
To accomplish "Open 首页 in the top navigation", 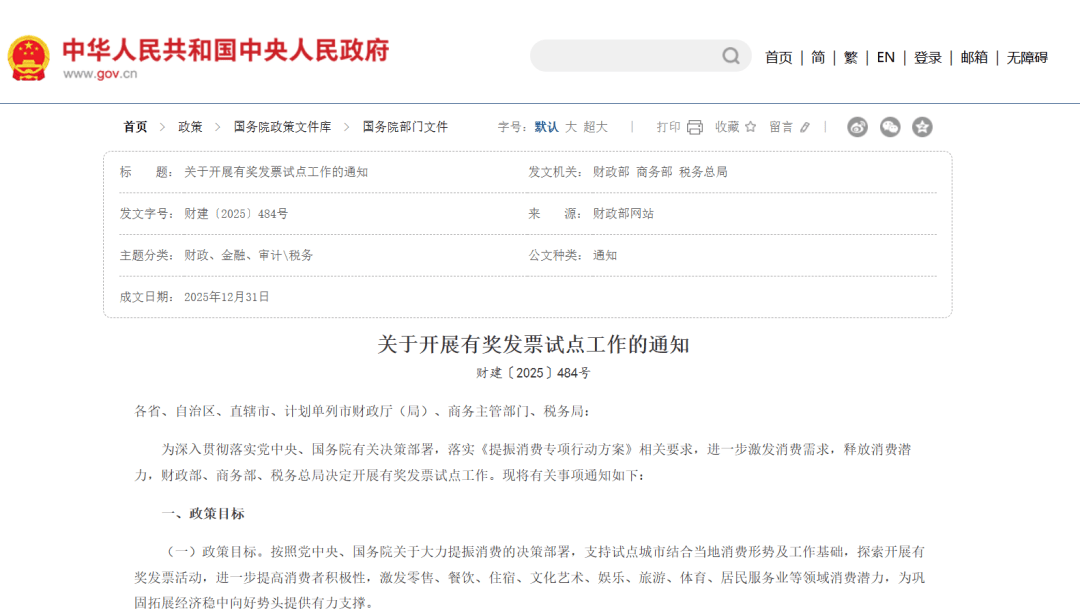I will point(778,58).
